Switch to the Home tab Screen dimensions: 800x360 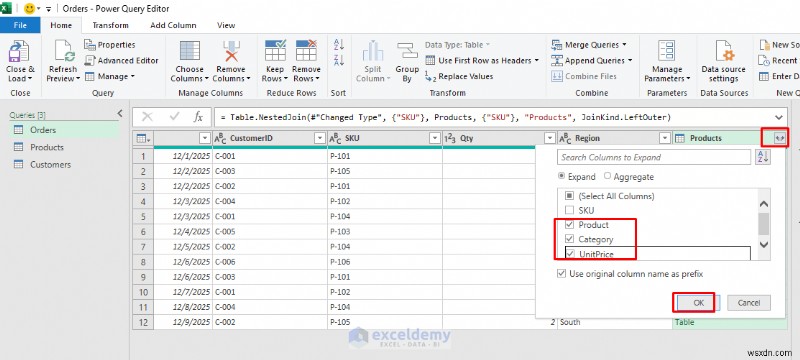coord(61,25)
